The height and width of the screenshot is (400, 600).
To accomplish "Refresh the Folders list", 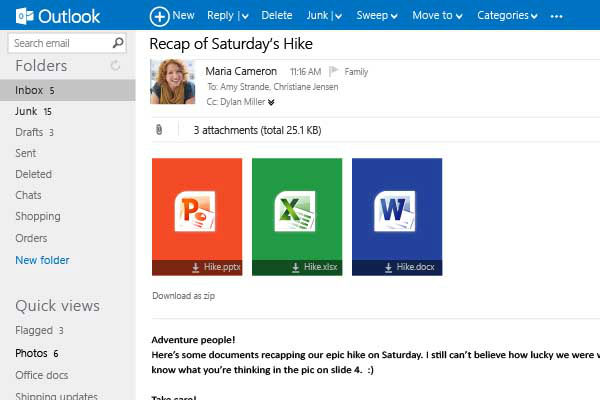I will [x=115, y=66].
